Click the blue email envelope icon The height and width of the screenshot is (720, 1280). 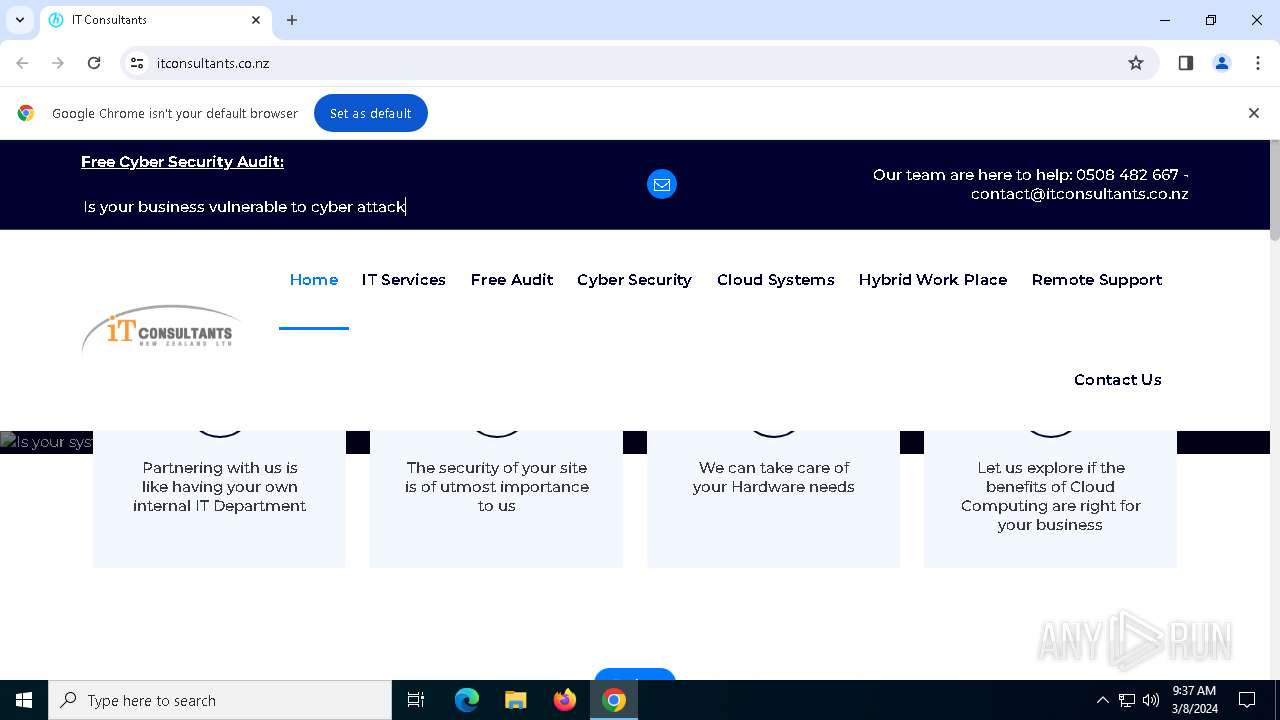662,184
